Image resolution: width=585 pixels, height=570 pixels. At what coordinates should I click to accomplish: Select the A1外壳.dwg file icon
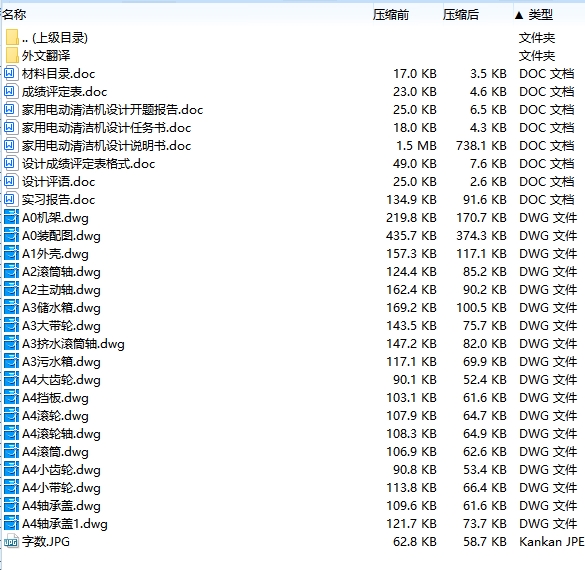[x=11, y=253]
